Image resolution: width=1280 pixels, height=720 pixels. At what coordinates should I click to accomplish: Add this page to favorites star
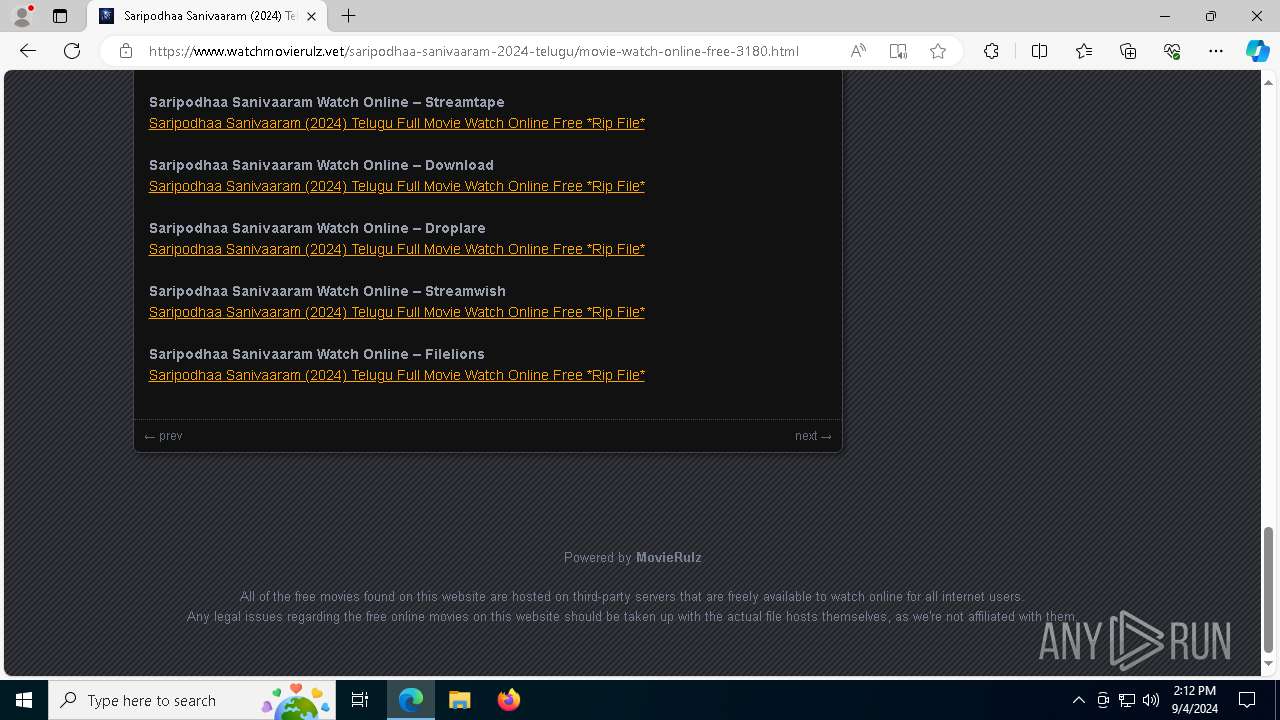pos(938,51)
